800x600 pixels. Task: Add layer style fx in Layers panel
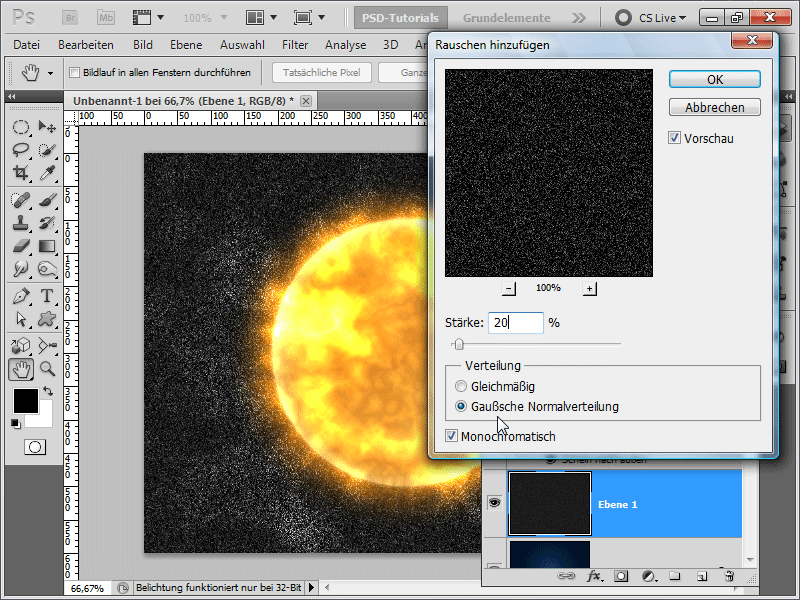(594, 576)
